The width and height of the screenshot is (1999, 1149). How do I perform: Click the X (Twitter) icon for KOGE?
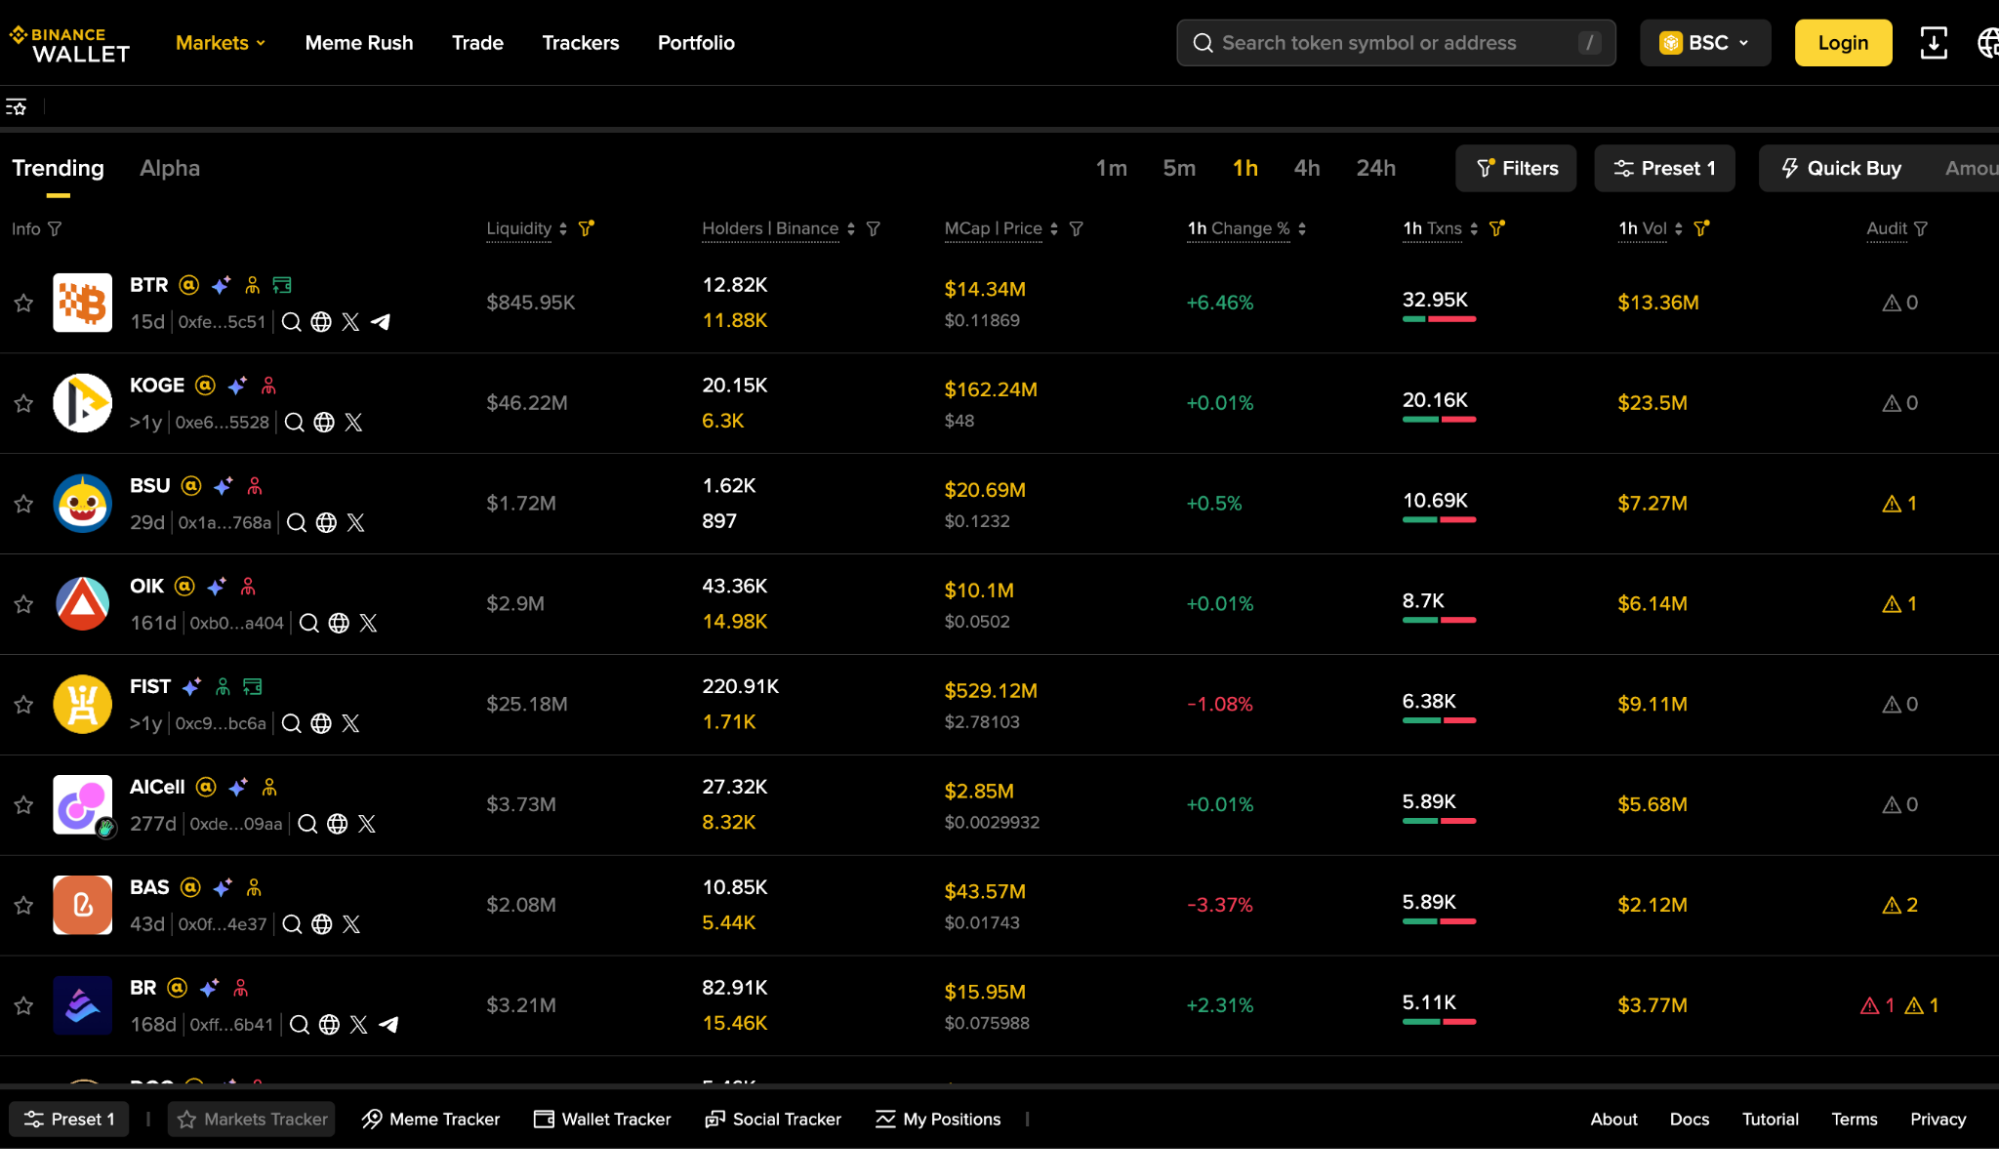(353, 422)
